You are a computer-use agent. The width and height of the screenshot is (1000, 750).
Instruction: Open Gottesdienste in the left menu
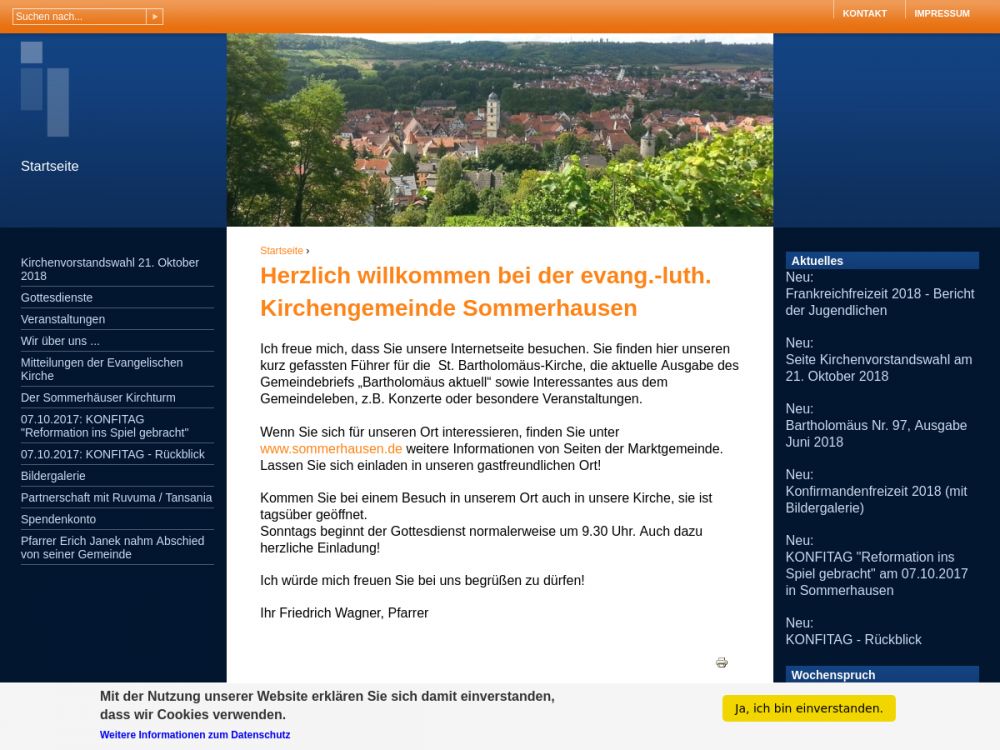pyautogui.click(x=57, y=298)
